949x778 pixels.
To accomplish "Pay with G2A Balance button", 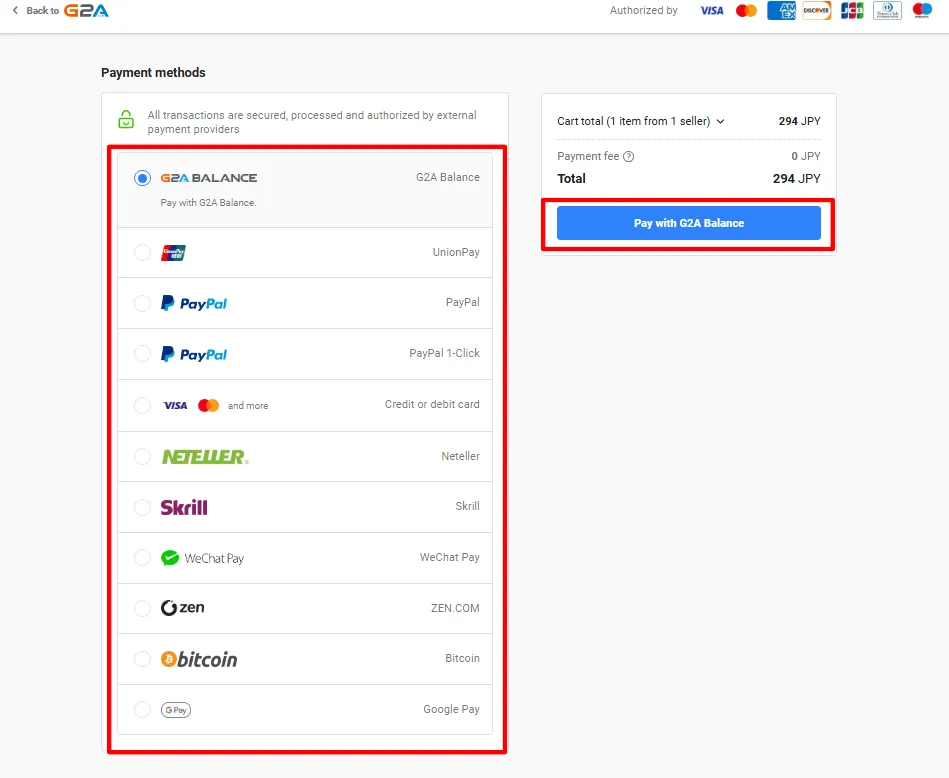I will coord(689,223).
